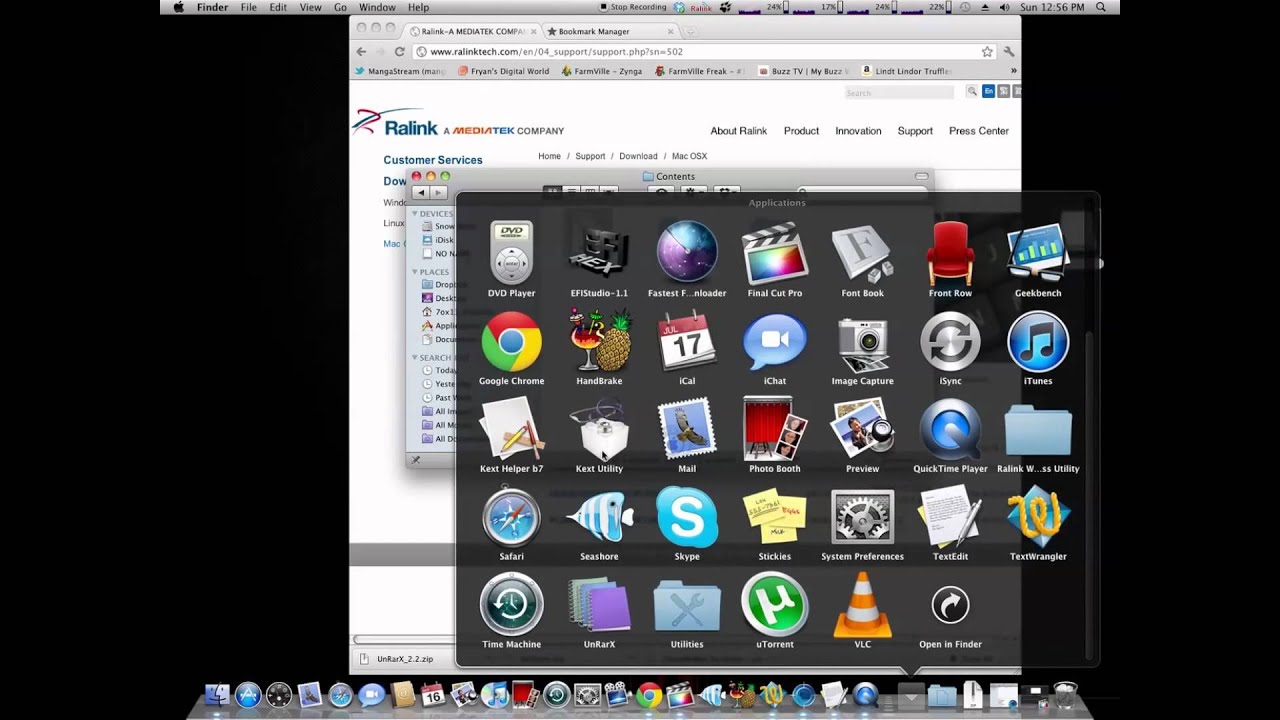Open Stickies app icon
1280x720 pixels.
coord(775,517)
